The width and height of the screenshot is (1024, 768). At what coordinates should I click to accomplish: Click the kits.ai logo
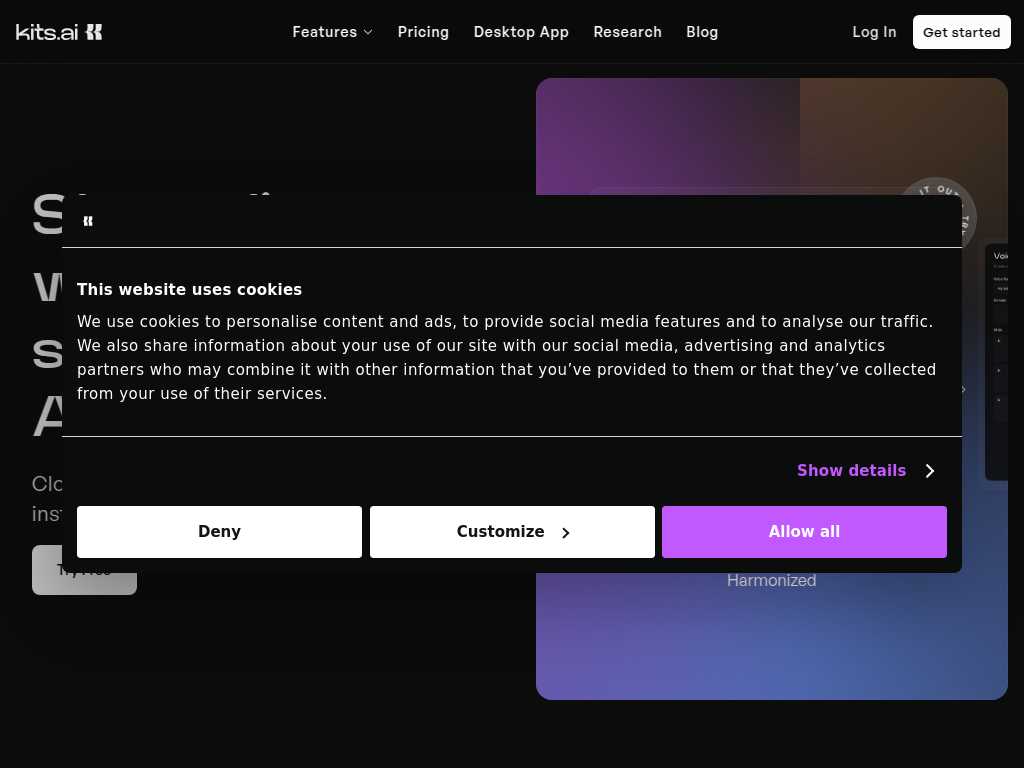tap(59, 32)
